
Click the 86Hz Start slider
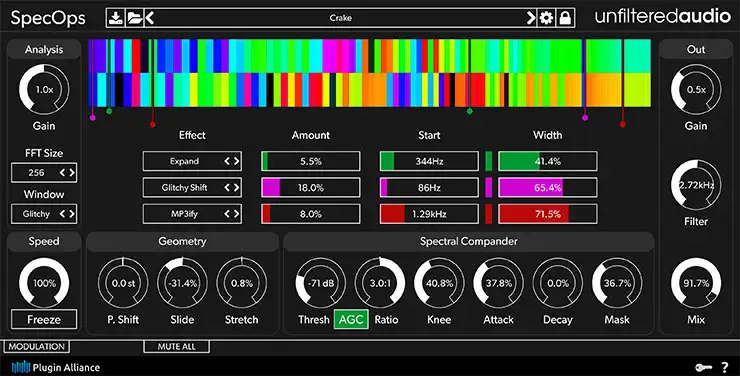(429, 188)
